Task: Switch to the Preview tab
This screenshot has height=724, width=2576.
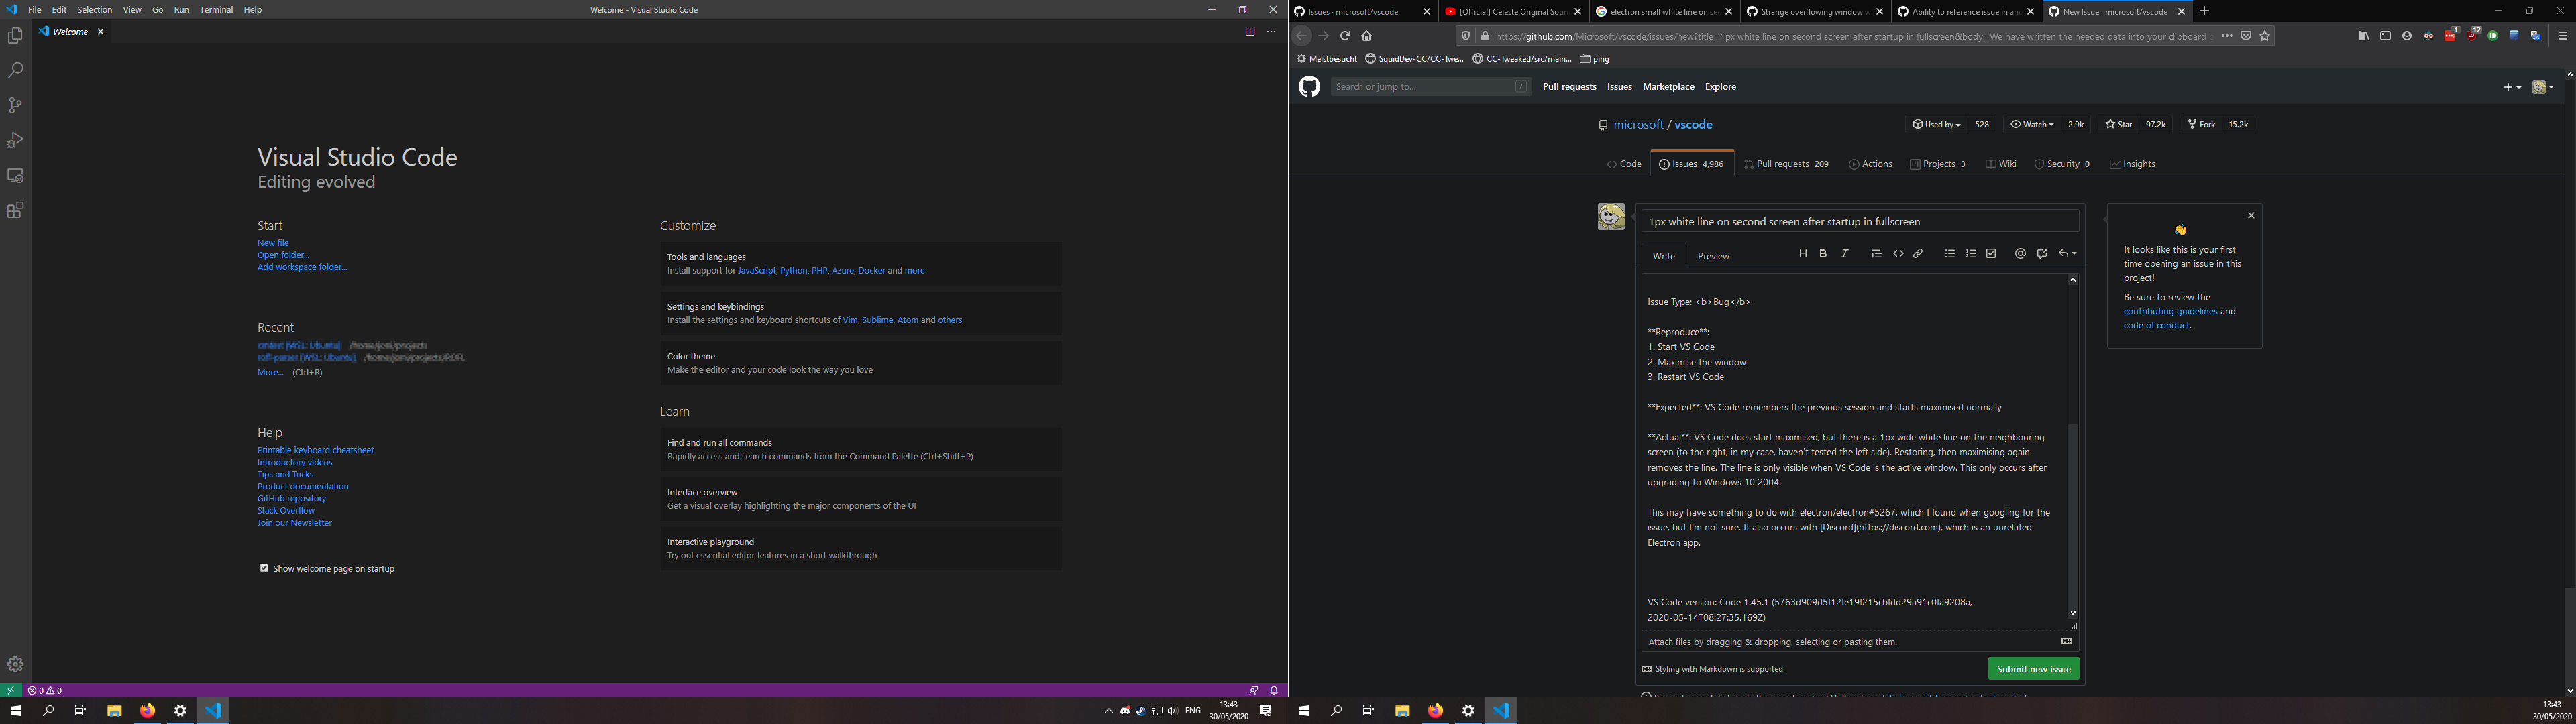Action: coord(1712,256)
